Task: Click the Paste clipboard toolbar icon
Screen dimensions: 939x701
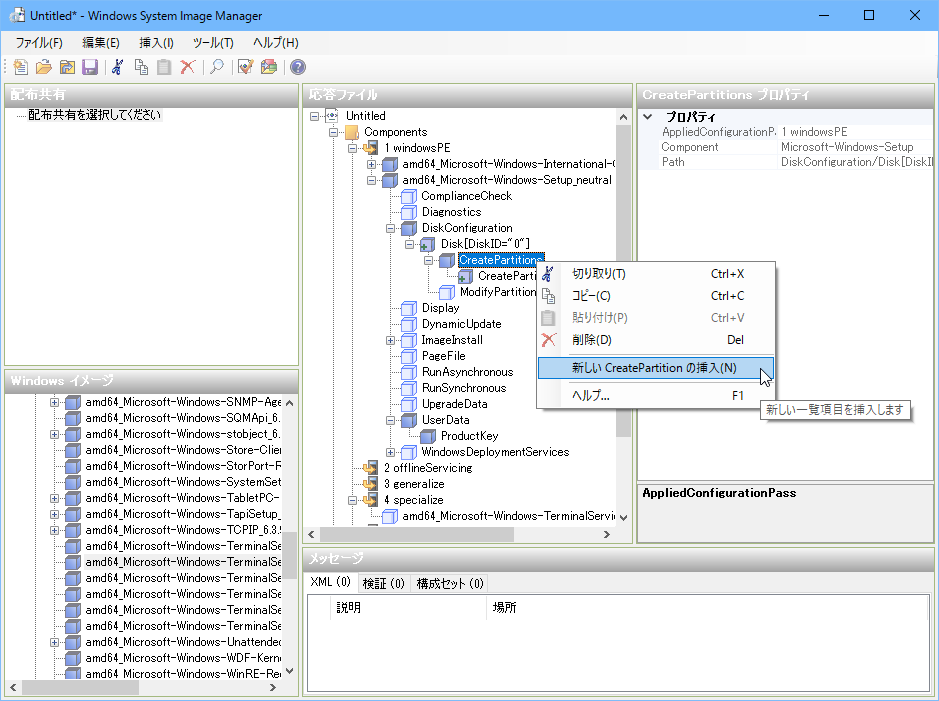Action: click(164, 67)
